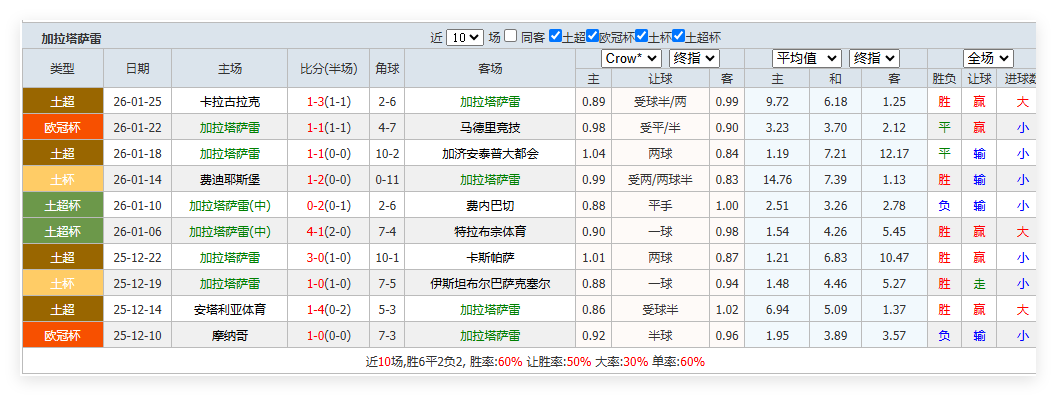Click the 胜负 result column header
The height and width of the screenshot is (396, 1056).
pyautogui.click(x=944, y=79)
